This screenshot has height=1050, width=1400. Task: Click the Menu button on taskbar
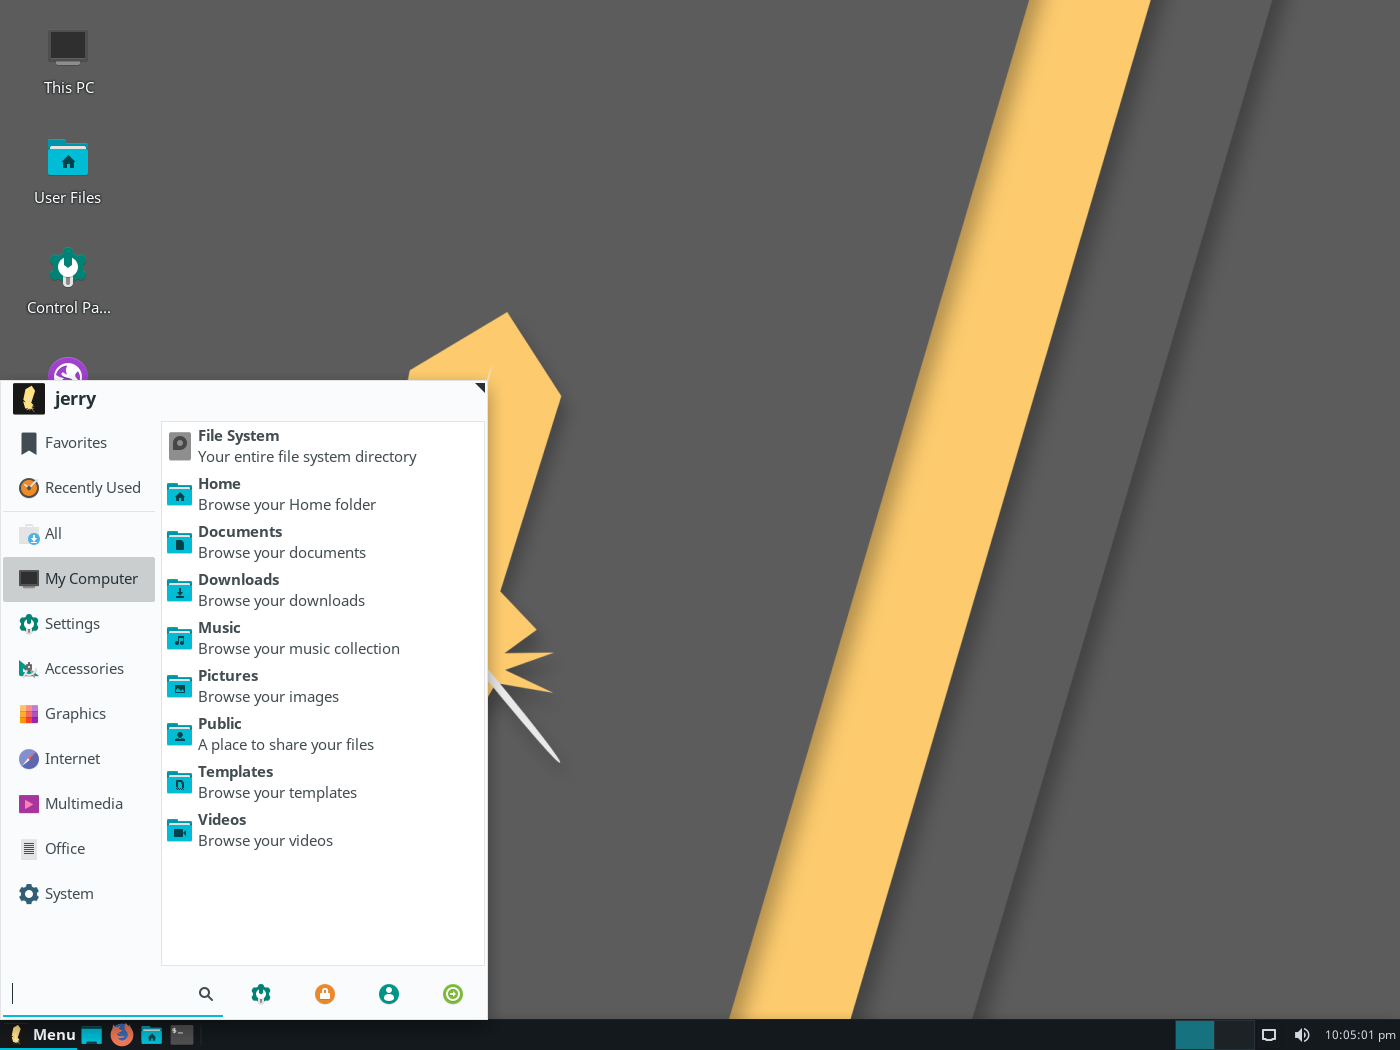pos(42,1035)
